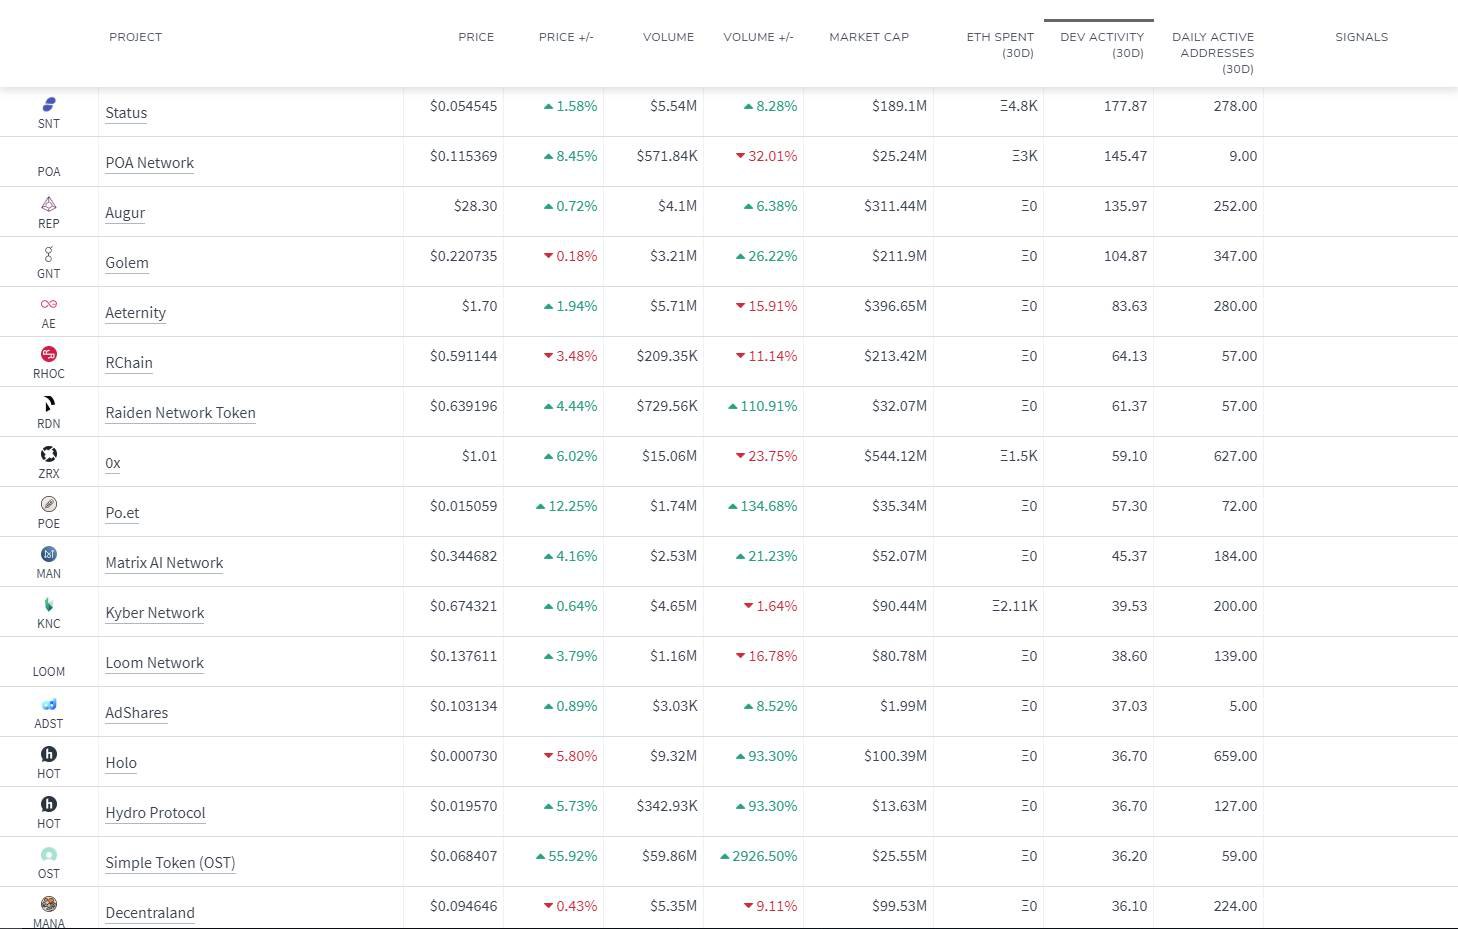Viewport: 1458px width, 929px height.
Task: Click the Po.et POE token icon
Action: 49,504
